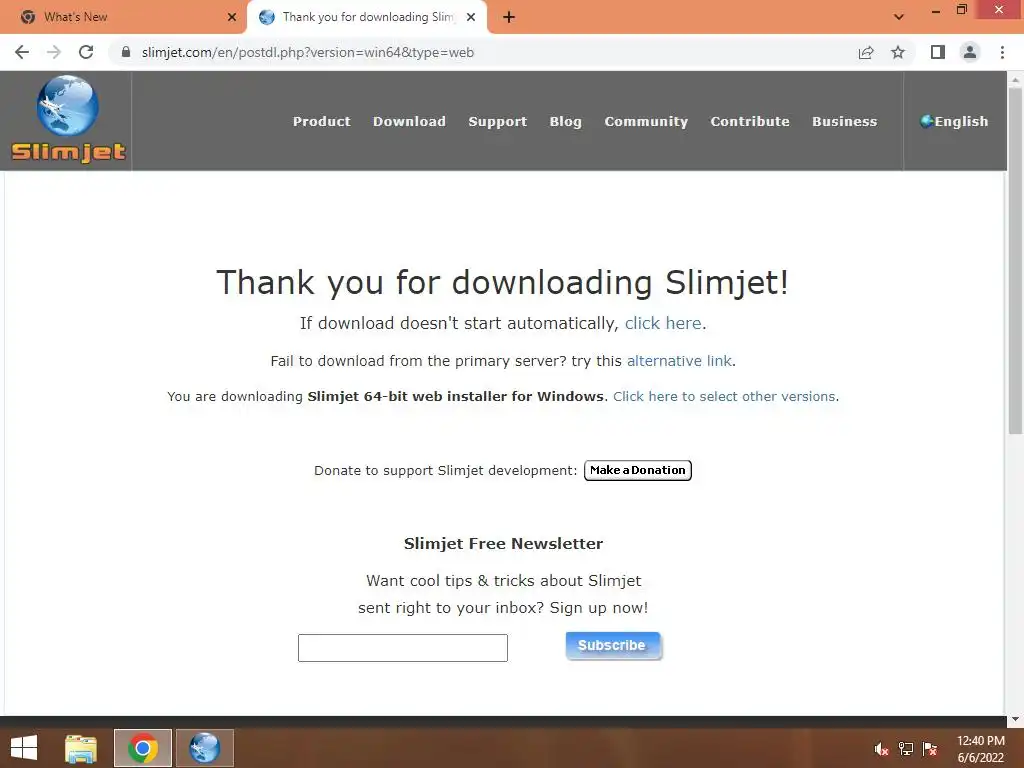Viewport: 1024px width, 768px height.
Task: Click the Subscribe button
Action: 613,645
